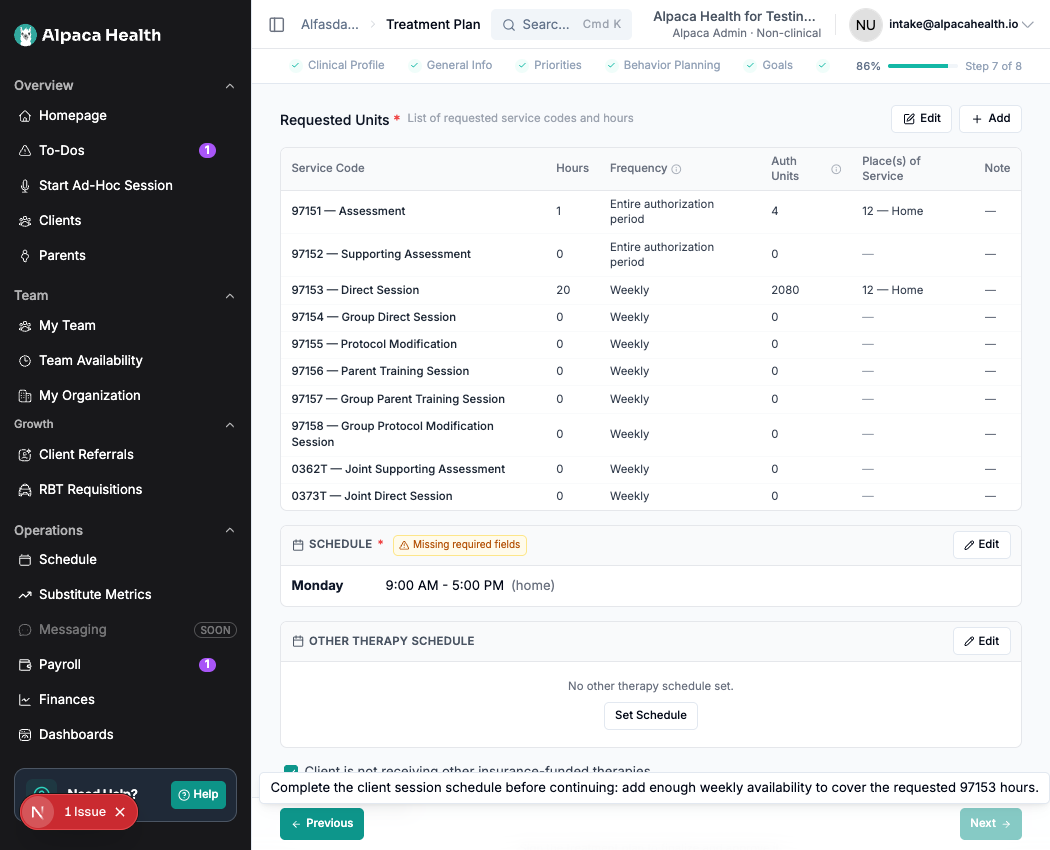This screenshot has height=850, width=1050.
Task: Select the 97151 — Assessment row
Action: (x=650, y=211)
